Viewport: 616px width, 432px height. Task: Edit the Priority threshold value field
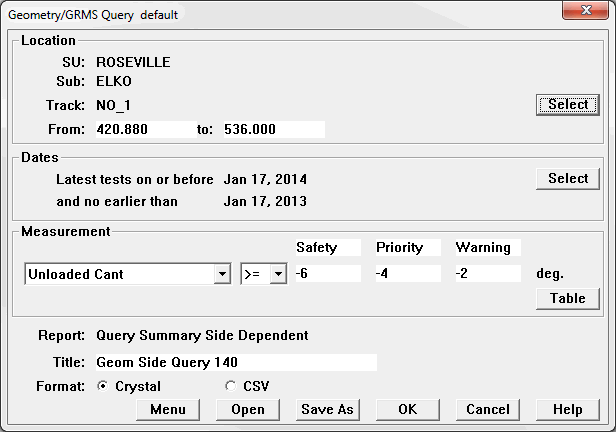408,273
